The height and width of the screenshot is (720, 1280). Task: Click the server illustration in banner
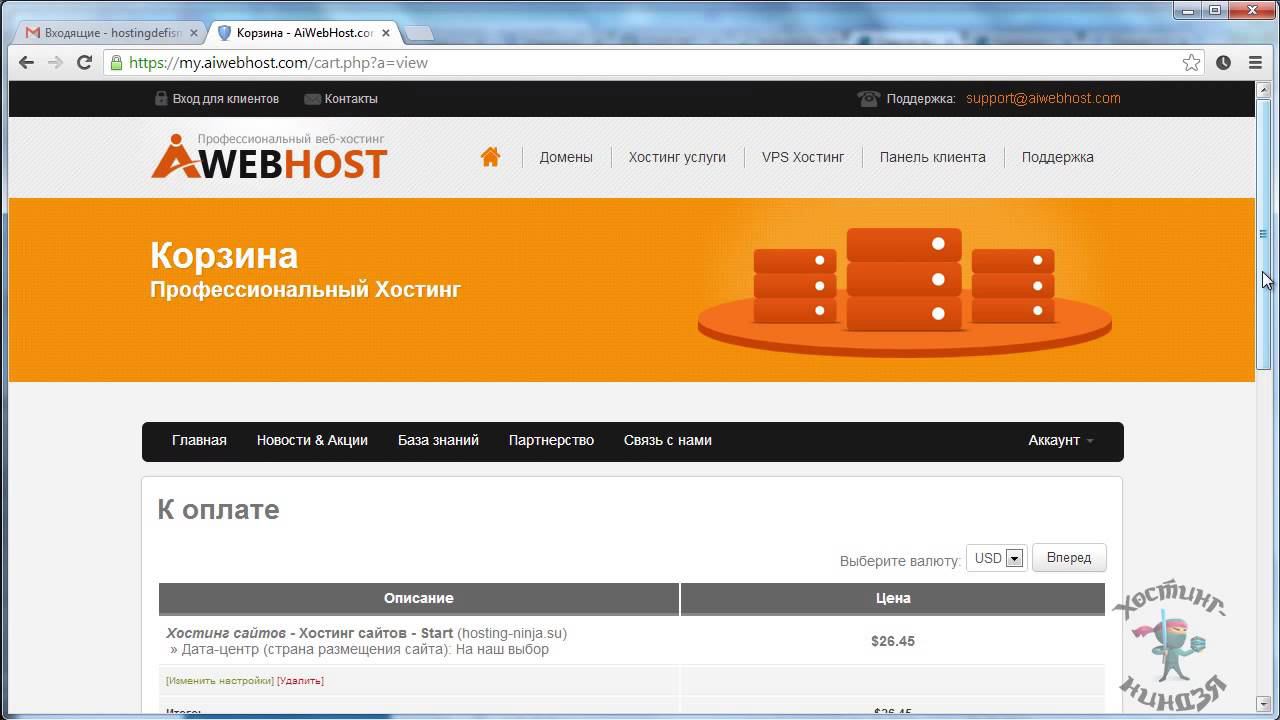coord(904,292)
